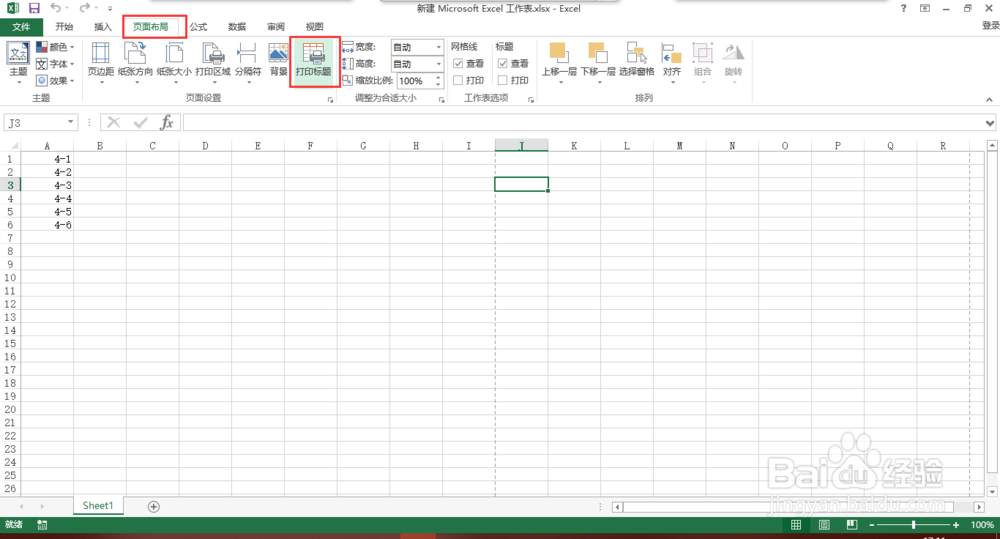Open theme Colors (颜色) menu

point(55,47)
